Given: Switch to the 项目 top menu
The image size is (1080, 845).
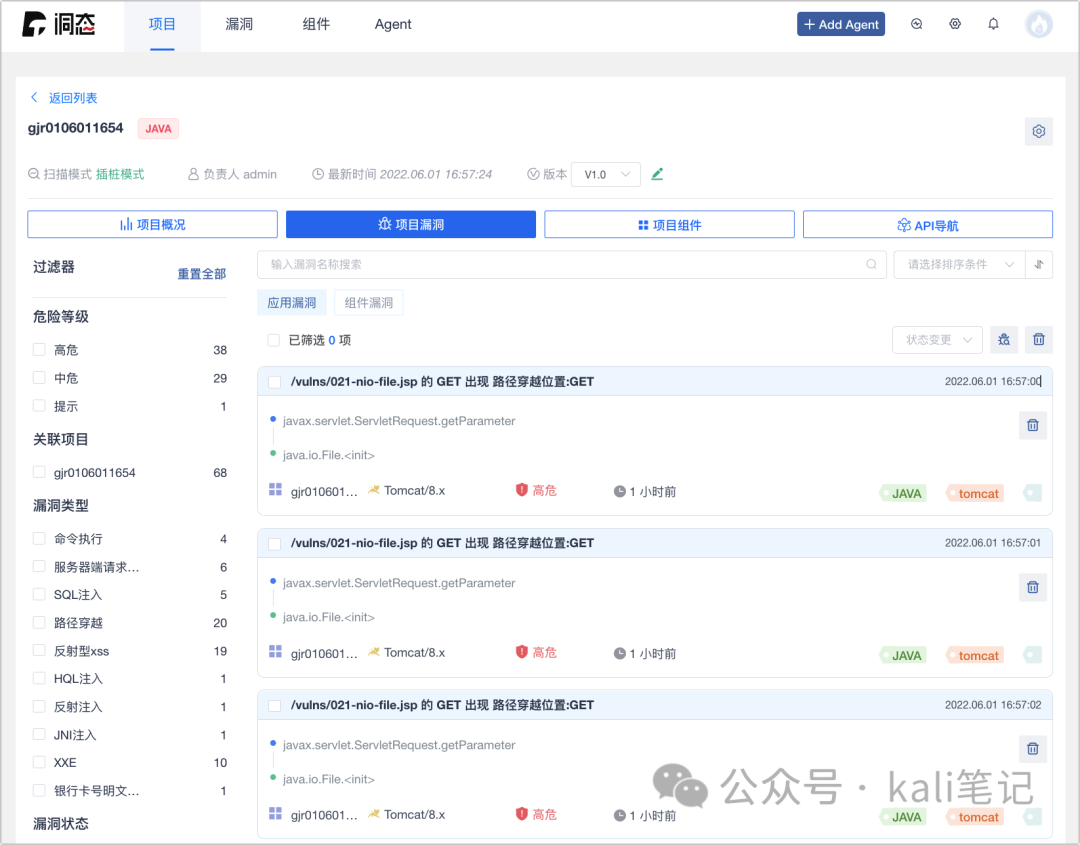Looking at the screenshot, I should coord(163,25).
